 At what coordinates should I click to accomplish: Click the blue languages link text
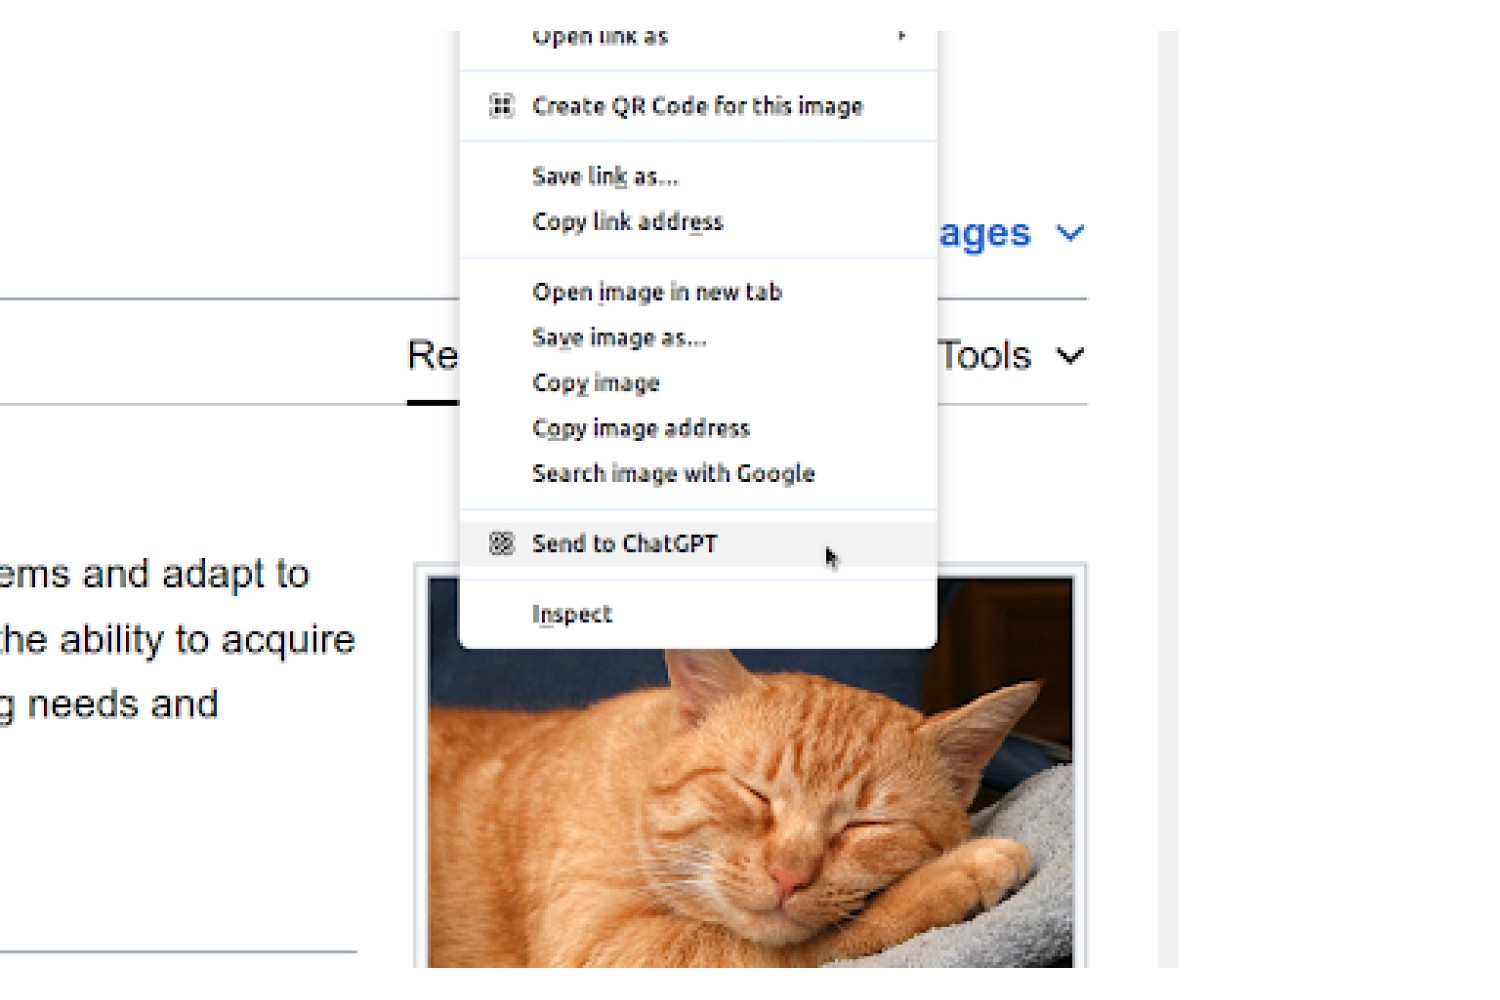pyautogui.click(x=985, y=234)
